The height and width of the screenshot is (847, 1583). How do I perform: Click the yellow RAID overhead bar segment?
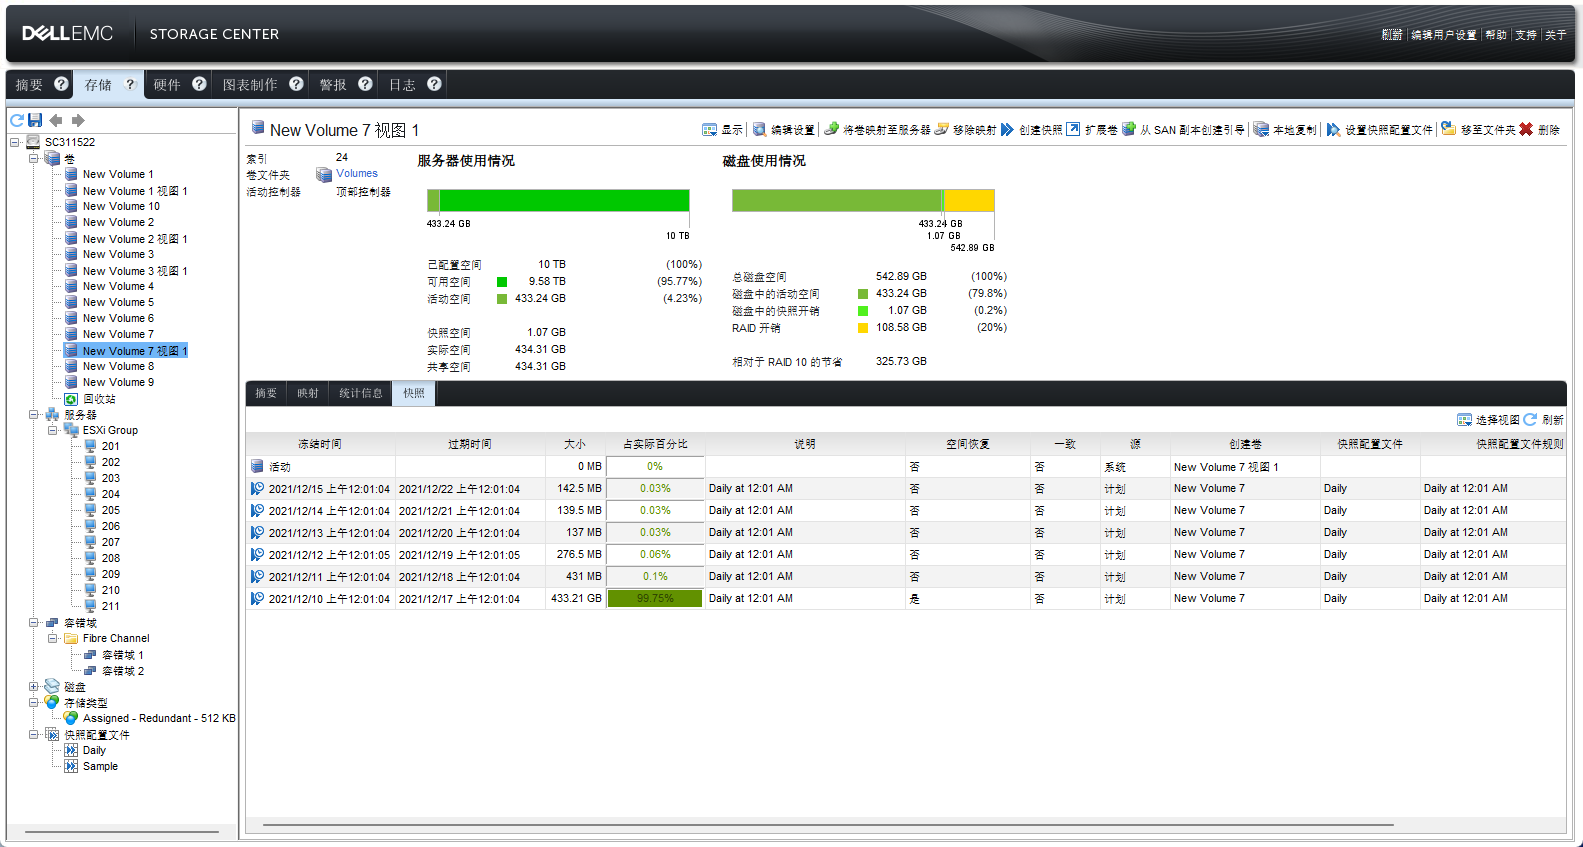tap(969, 201)
